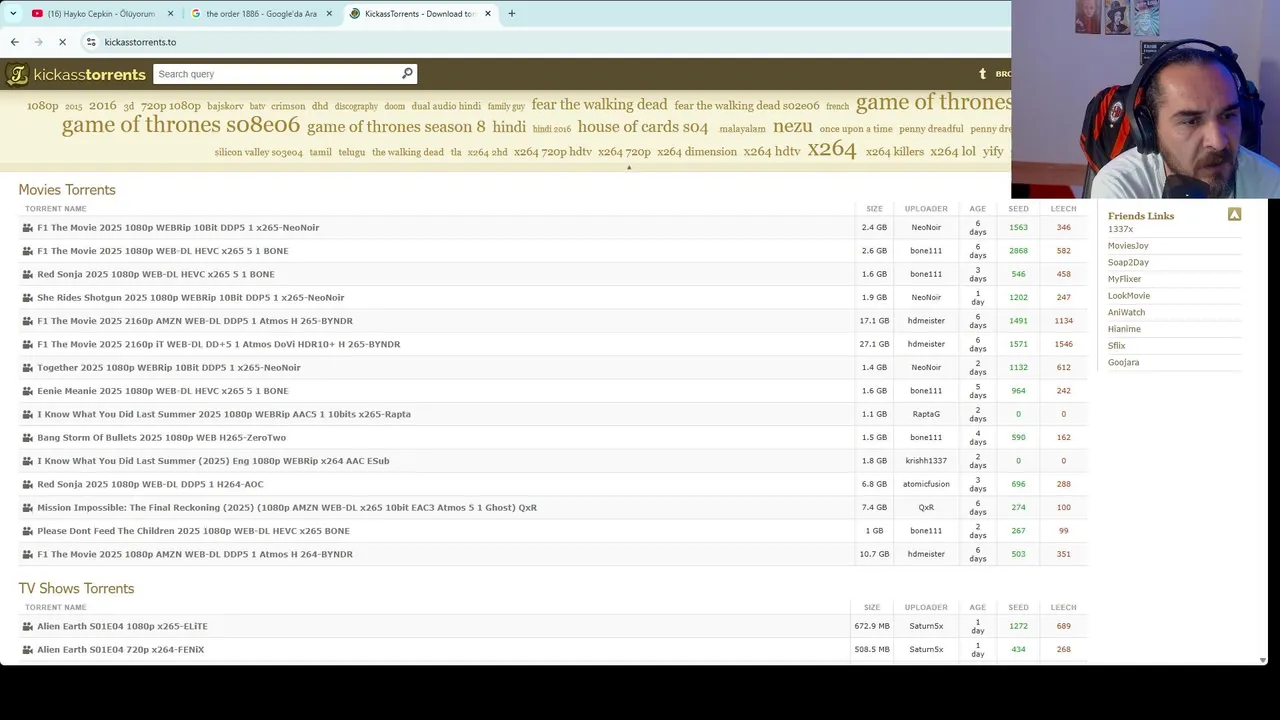Open I Know What You Did ESub torrent
Viewport: 1280px width, 720px height.
213,461
